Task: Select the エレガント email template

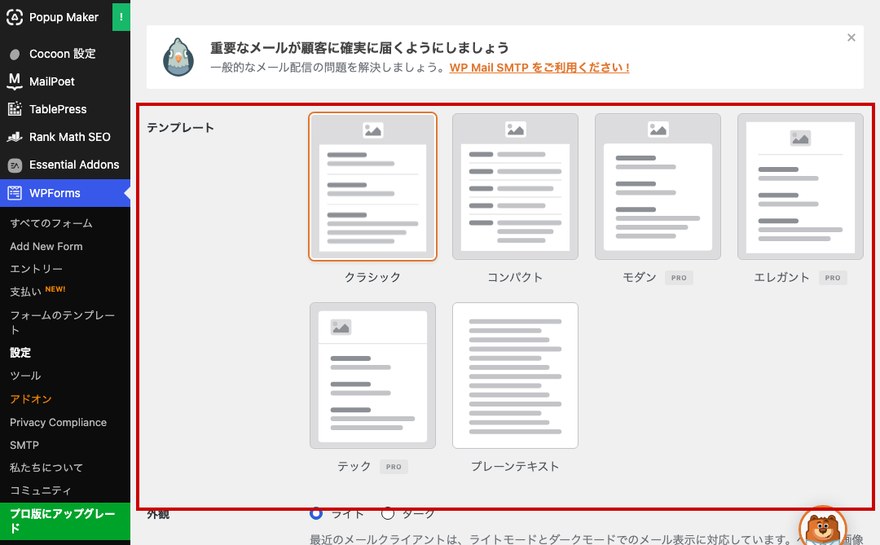Action: click(800, 187)
